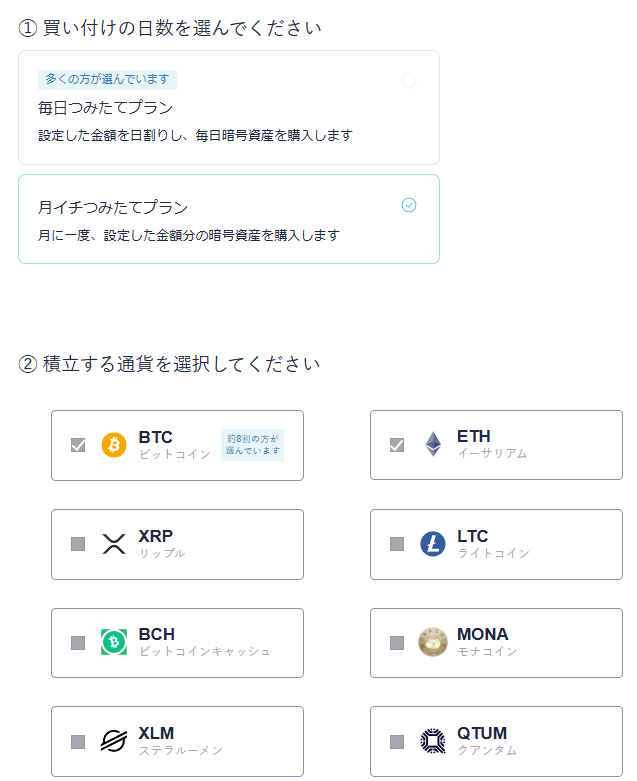637x781 pixels.
Task: Click the checked 月イチつみたてプラン radio mark
Action: 409,205
